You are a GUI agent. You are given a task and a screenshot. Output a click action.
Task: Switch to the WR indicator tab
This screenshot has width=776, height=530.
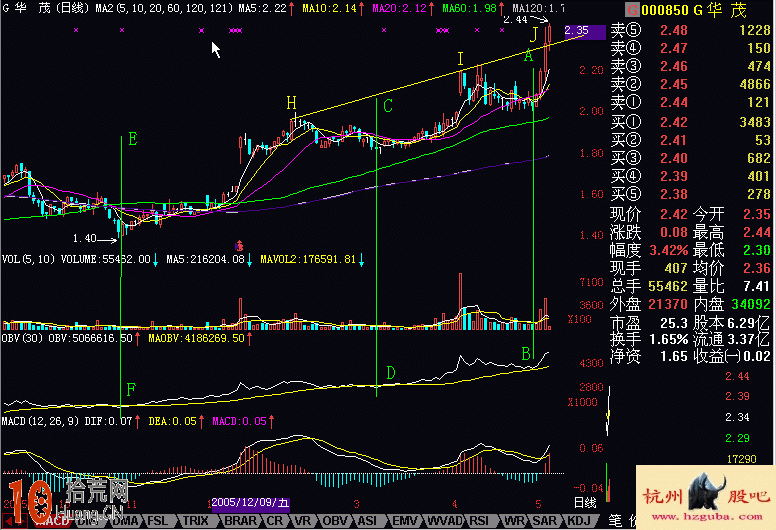click(x=514, y=521)
